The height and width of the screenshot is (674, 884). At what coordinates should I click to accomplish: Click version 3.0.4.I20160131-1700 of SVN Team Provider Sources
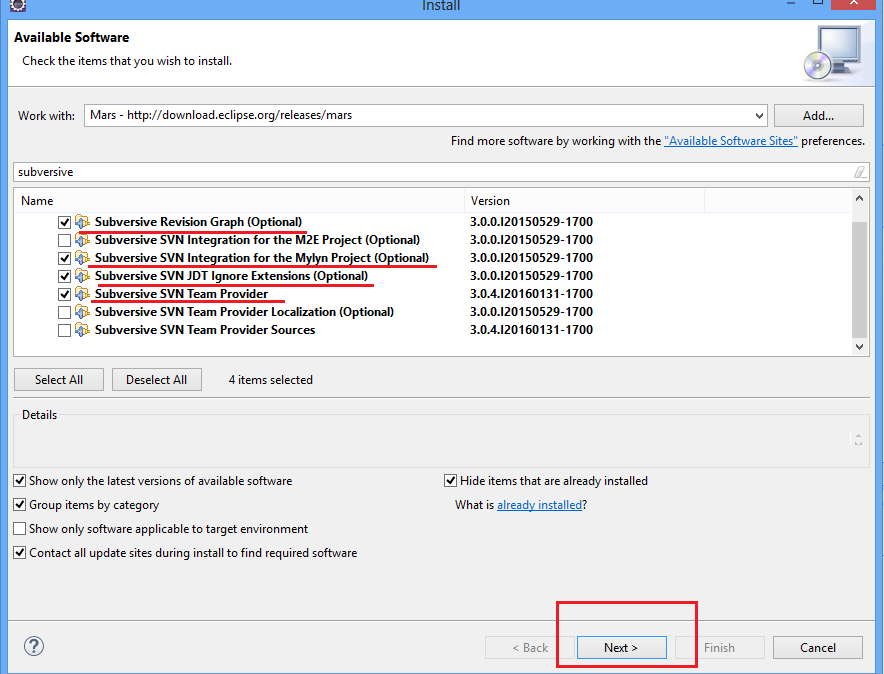(x=532, y=330)
